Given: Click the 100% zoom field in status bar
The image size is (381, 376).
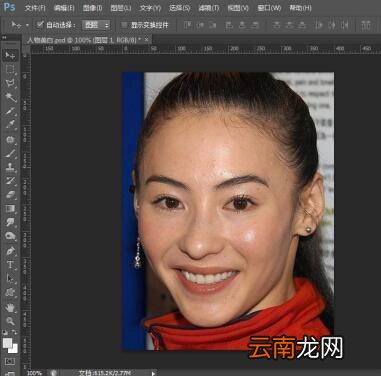Looking at the screenshot, I should tap(35, 373).
